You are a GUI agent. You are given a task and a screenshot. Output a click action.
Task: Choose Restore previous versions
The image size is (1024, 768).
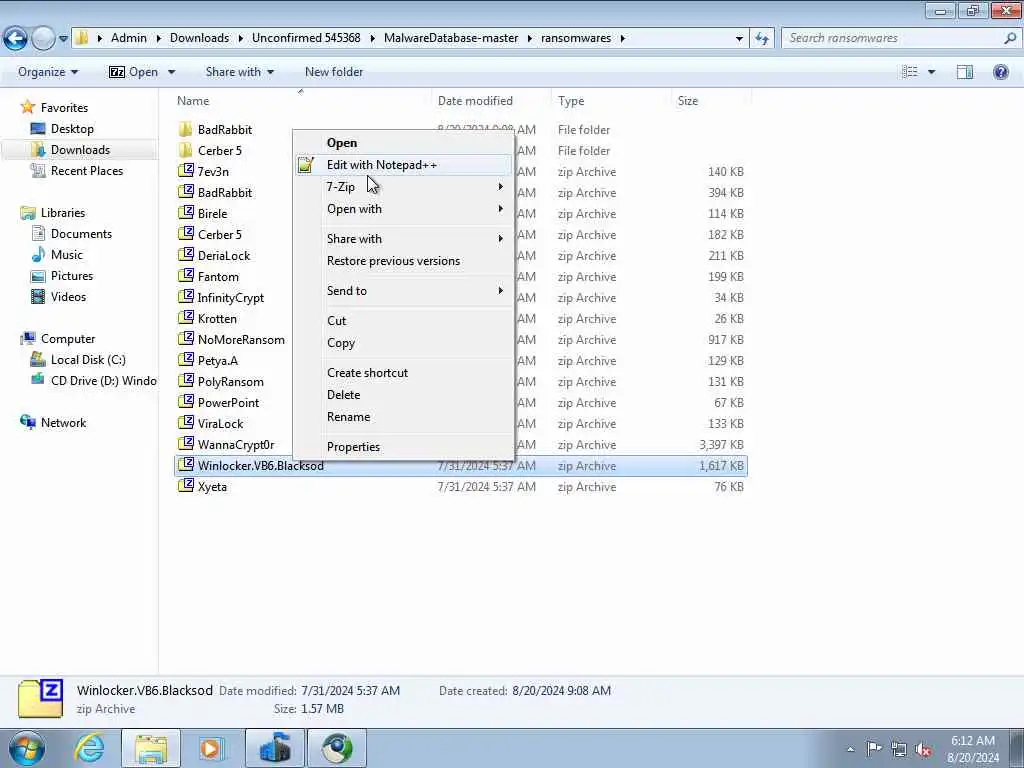pos(403,261)
